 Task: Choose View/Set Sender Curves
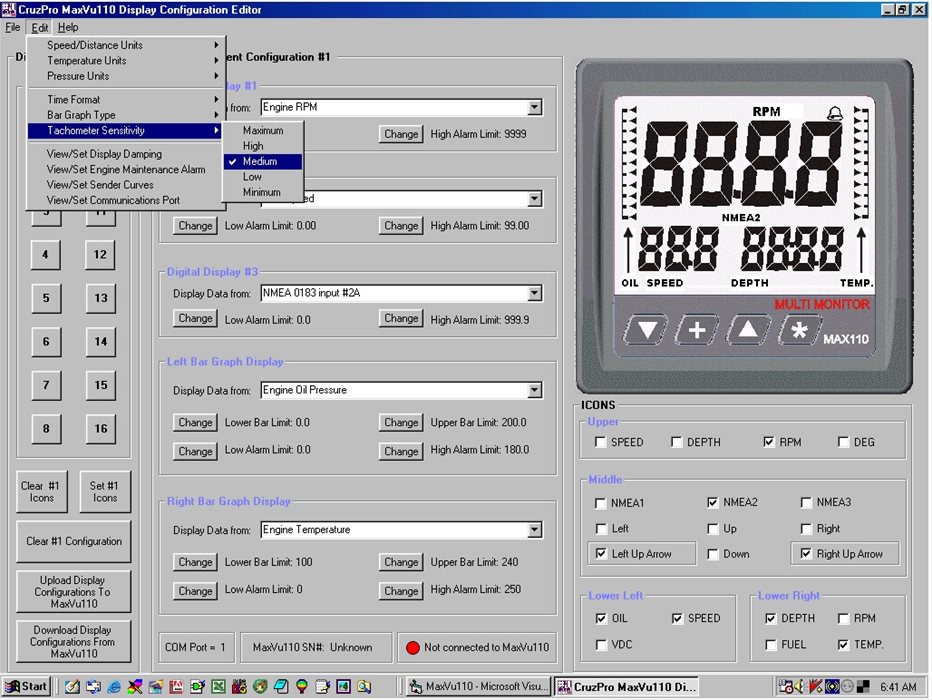(125, 185)
